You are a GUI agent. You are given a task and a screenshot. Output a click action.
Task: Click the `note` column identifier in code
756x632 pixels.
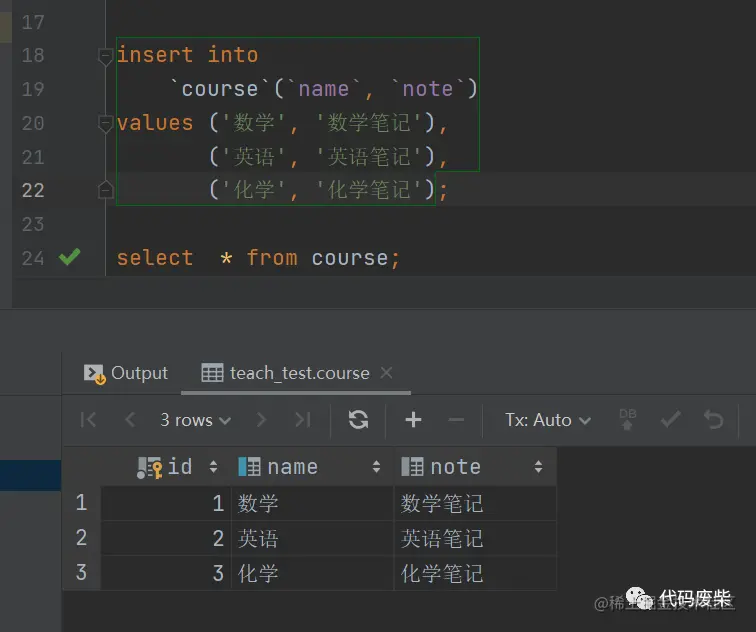[x=428, y=88]
